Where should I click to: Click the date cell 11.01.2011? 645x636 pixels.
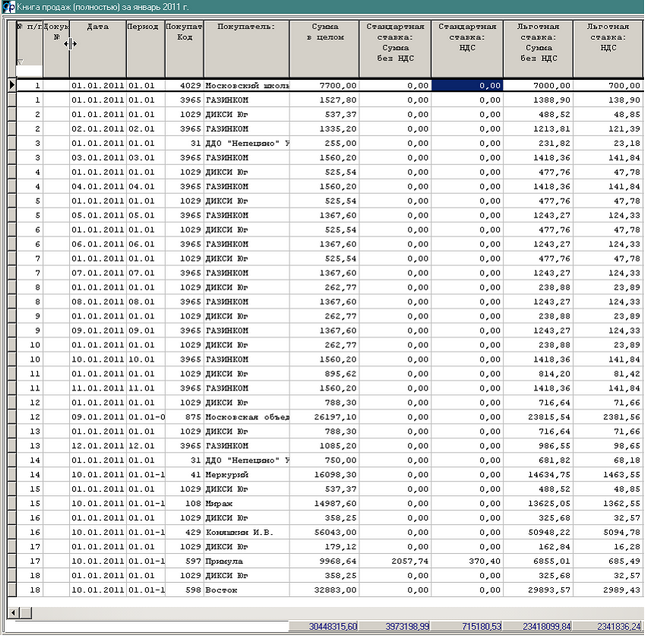[98, 388]
